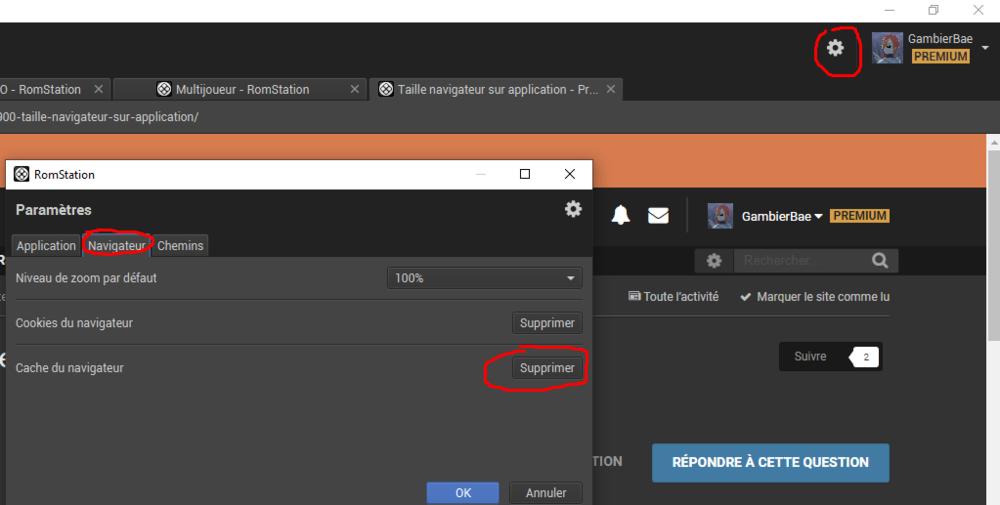Click the Rechercher search field
The width and height of the screenshot is (1000, 505).
798,261
